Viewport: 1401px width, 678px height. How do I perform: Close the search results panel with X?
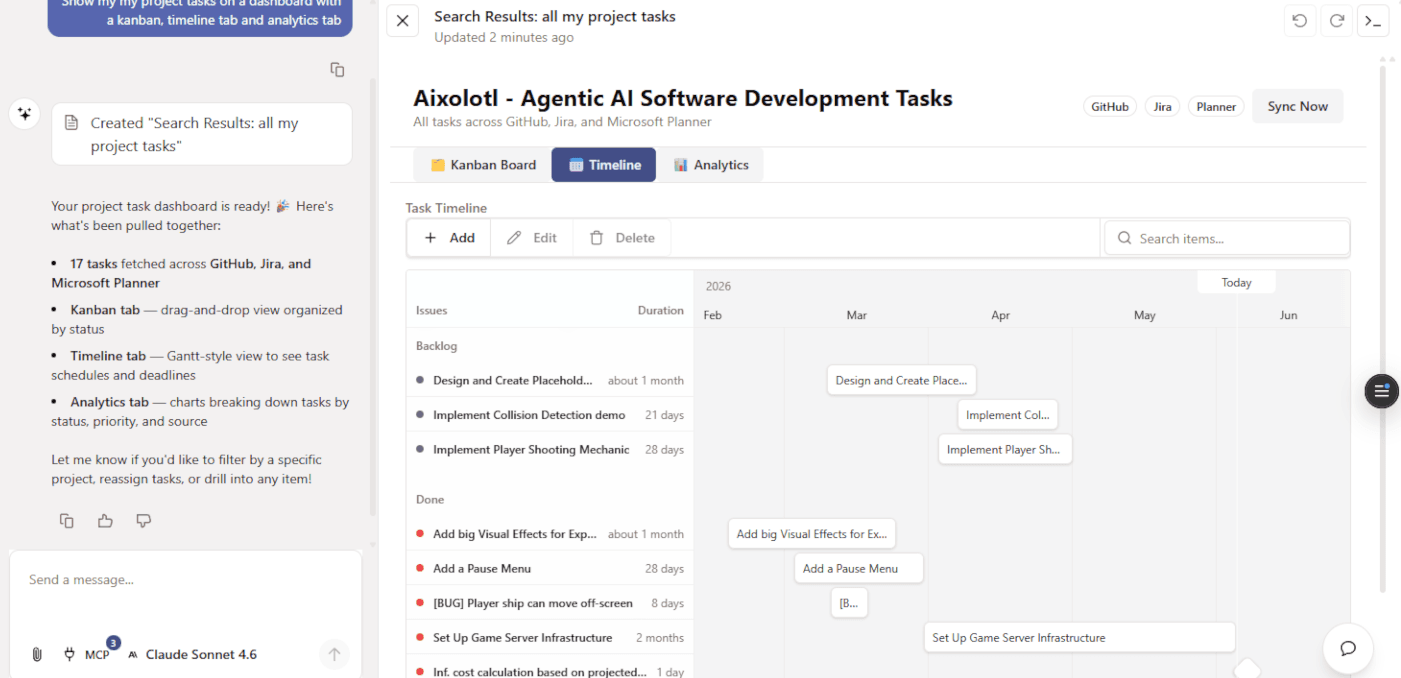coord(402,20)
